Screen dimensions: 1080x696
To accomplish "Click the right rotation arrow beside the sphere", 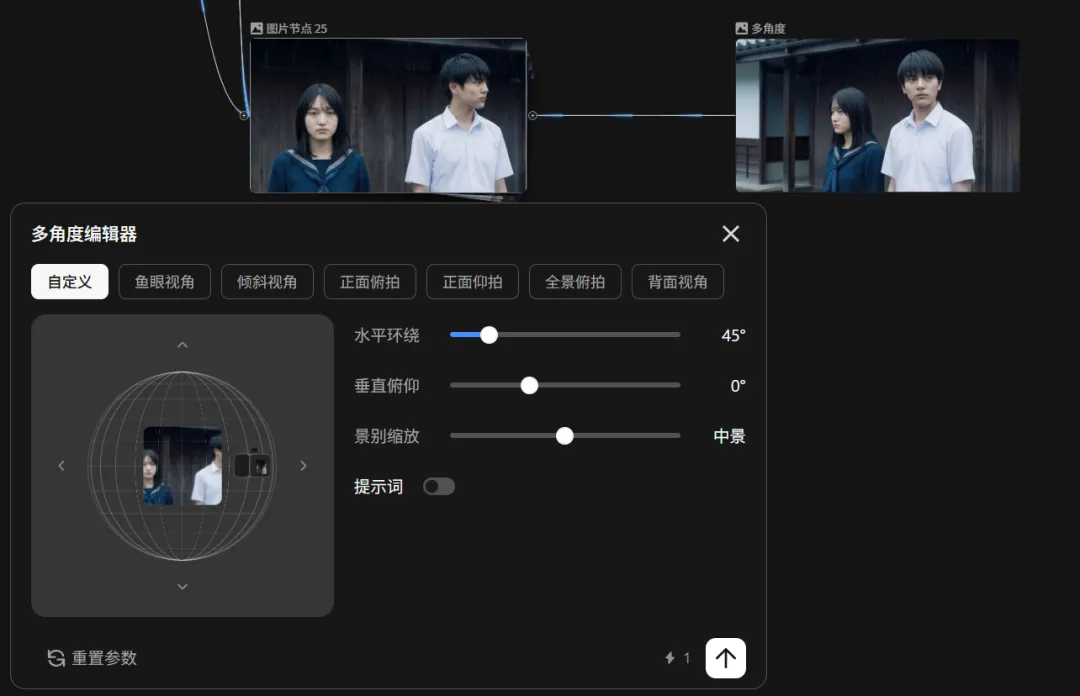I will [x=303, y=465].
